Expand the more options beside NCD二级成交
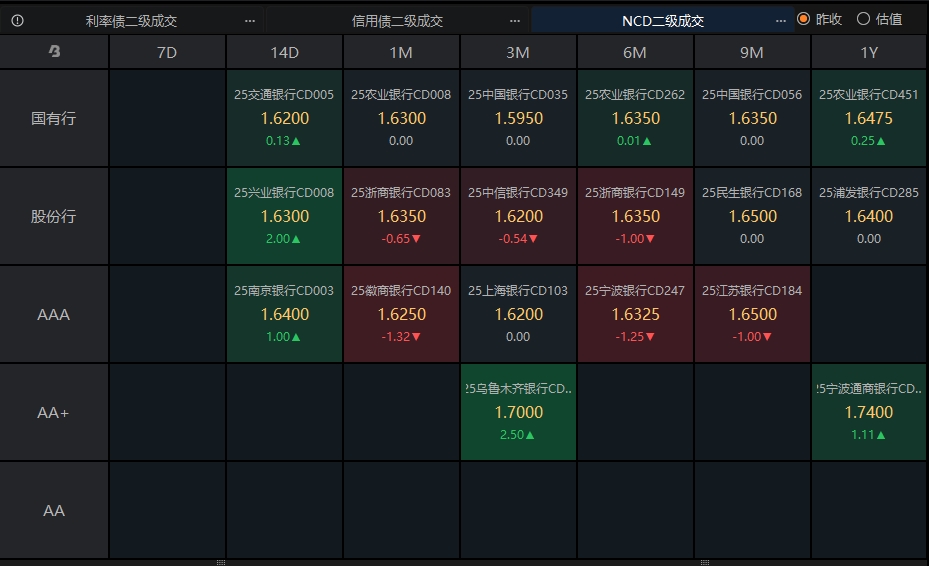 [x=781, y=20]
